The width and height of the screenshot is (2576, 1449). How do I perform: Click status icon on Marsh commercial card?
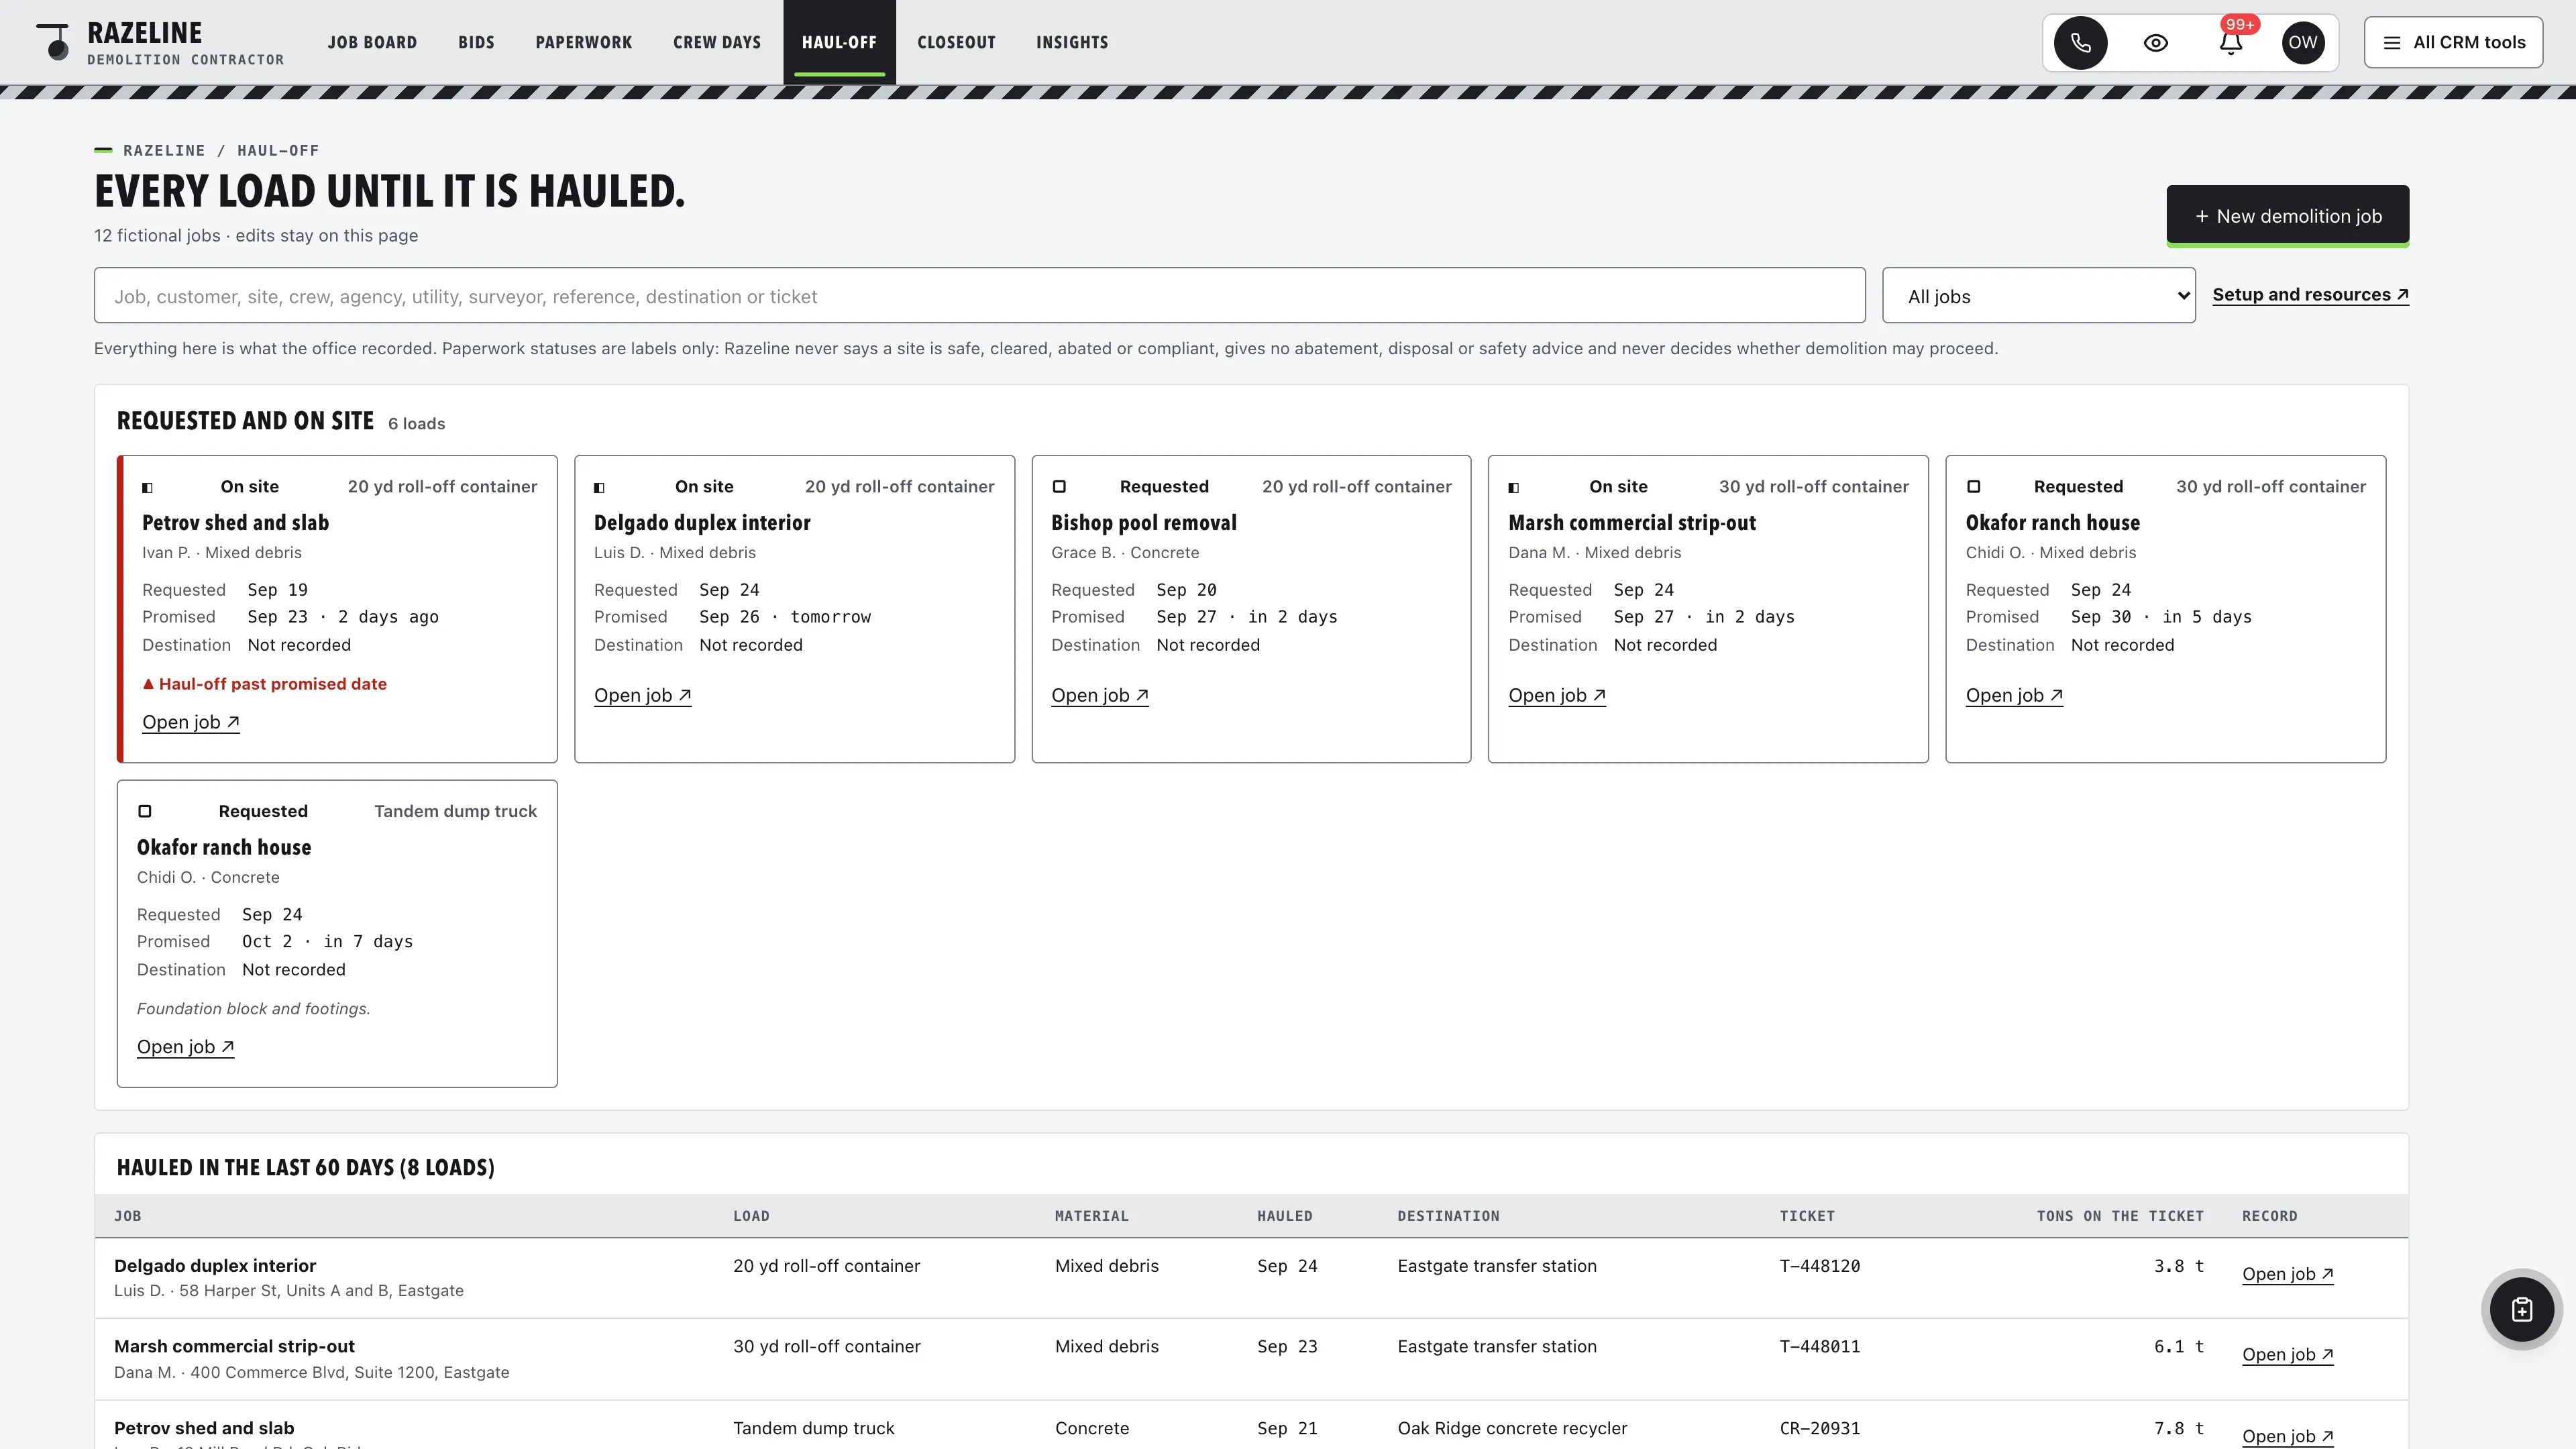coord(1514,488)
